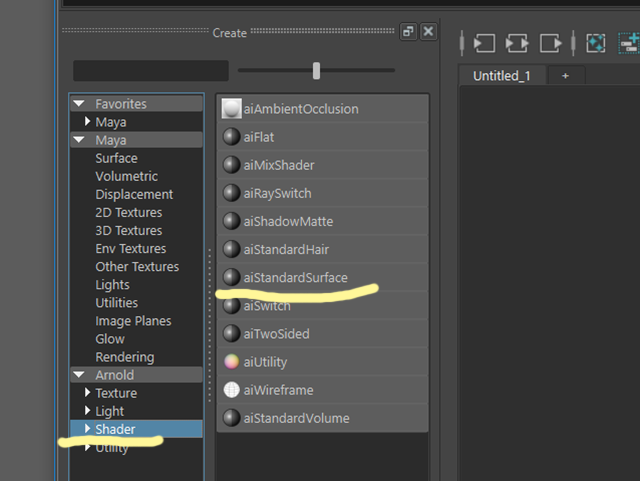Screen dimensions: 640x481
Task: Add a new graph tab
Action: tap(566, 76)
